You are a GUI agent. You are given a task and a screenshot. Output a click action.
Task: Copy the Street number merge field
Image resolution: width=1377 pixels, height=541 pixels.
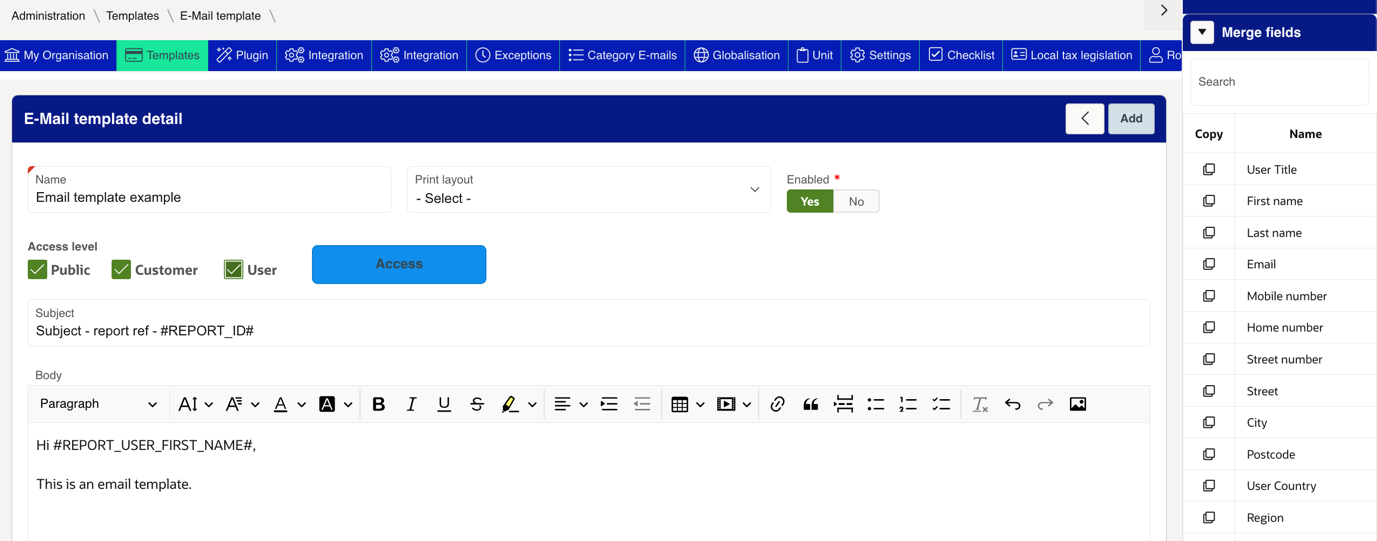(x=1209, y=359)
